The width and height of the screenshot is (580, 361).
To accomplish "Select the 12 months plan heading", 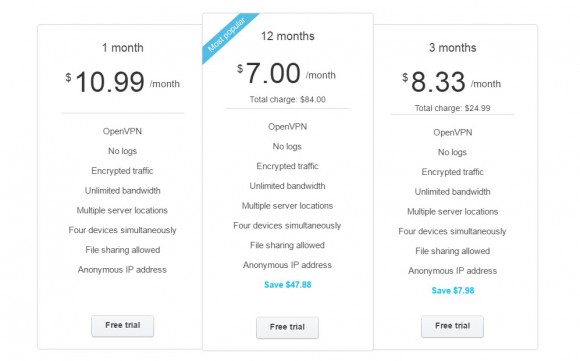I will pyautogui.click(x=287, y=36).
